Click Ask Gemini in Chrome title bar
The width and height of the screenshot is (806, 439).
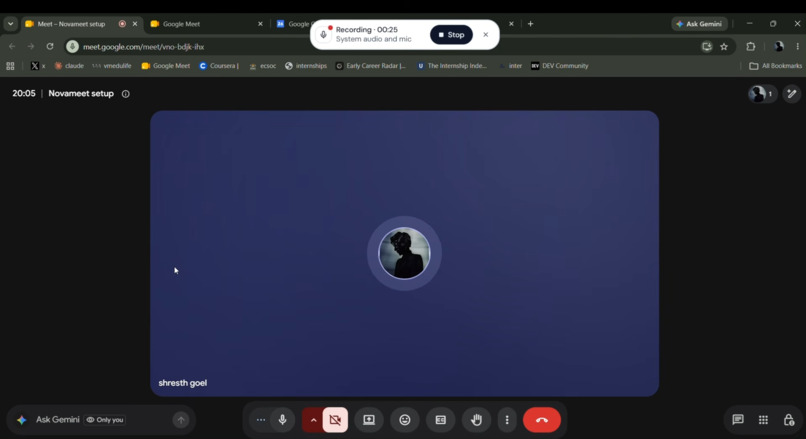coord(699,24)
